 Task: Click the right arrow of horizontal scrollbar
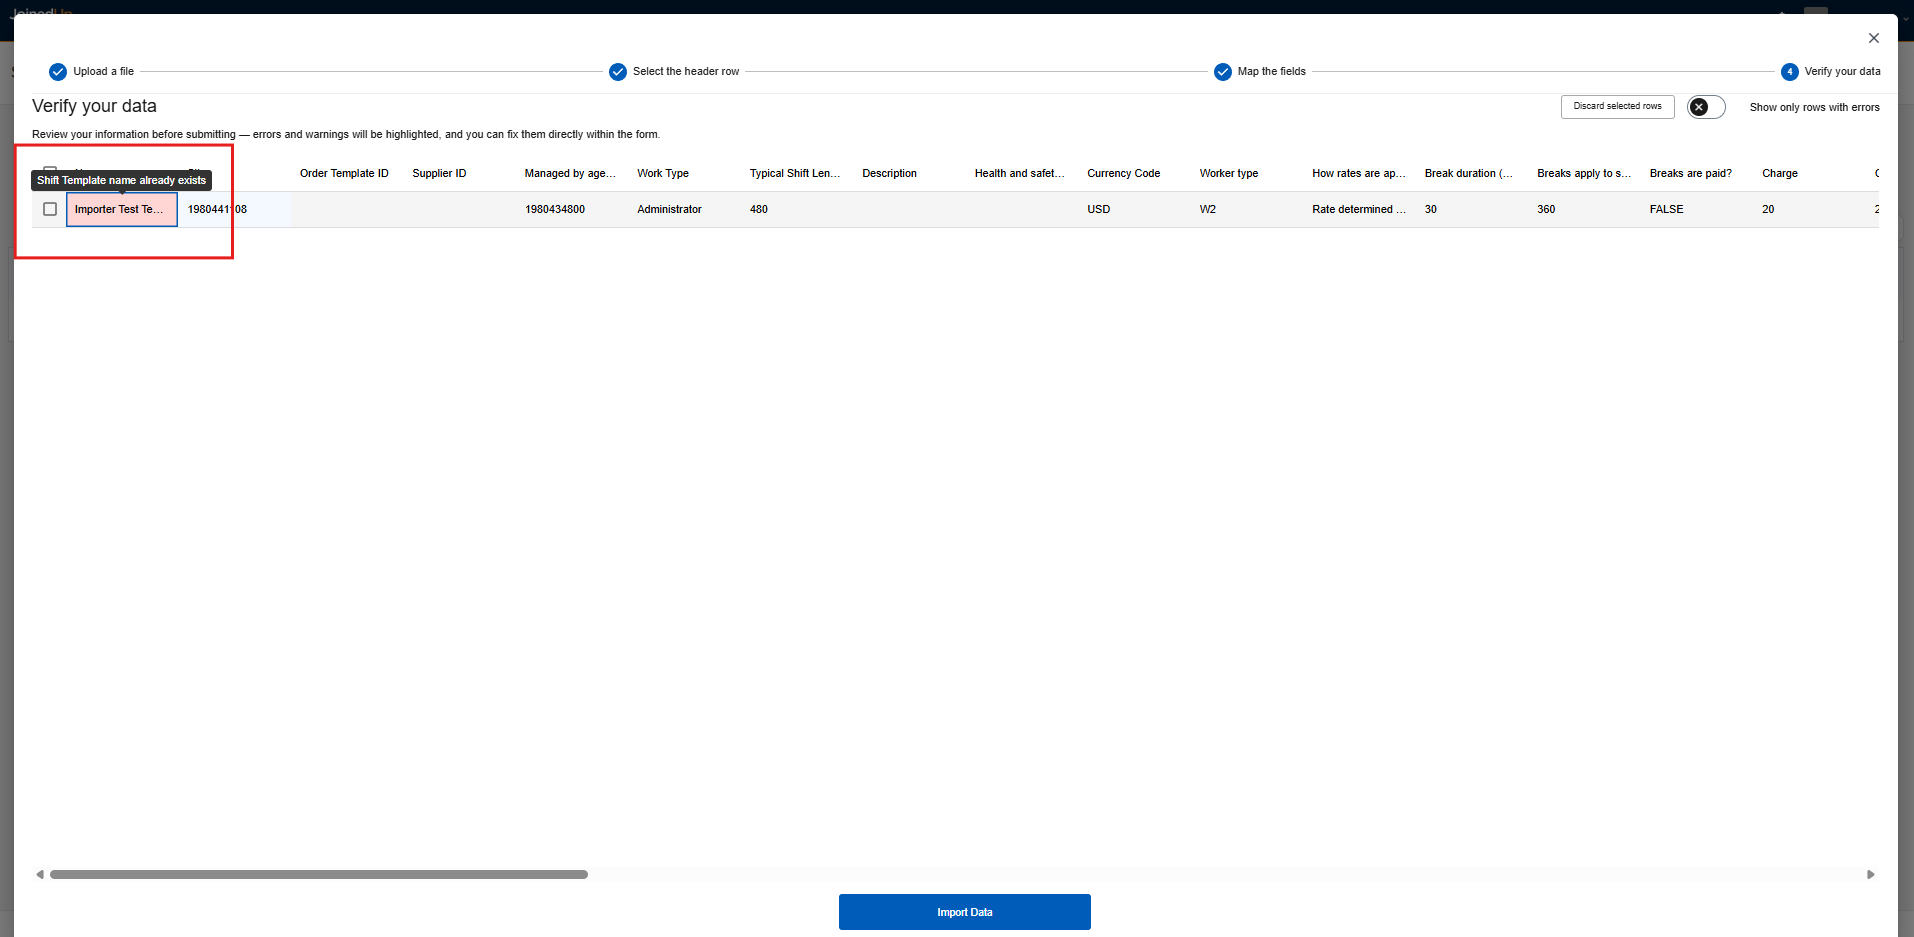(x=1870, y=874)
